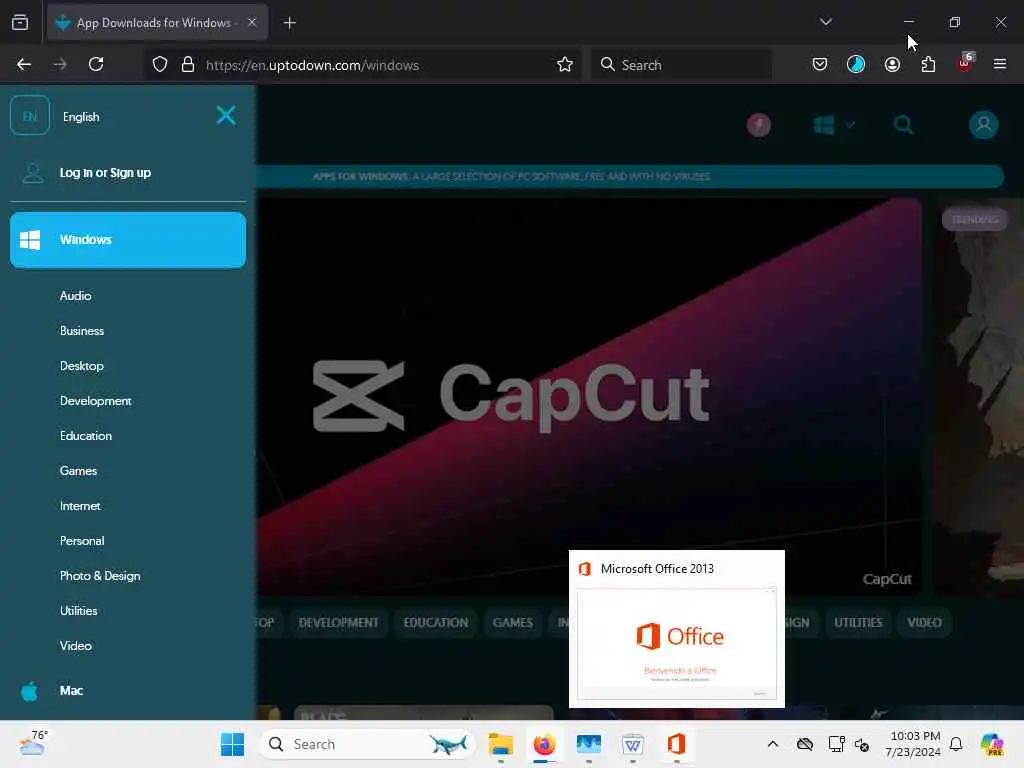Viewport: 1024px width, 768px height.
Task: Go back with the browser back arrow
Action: (24, 64)
